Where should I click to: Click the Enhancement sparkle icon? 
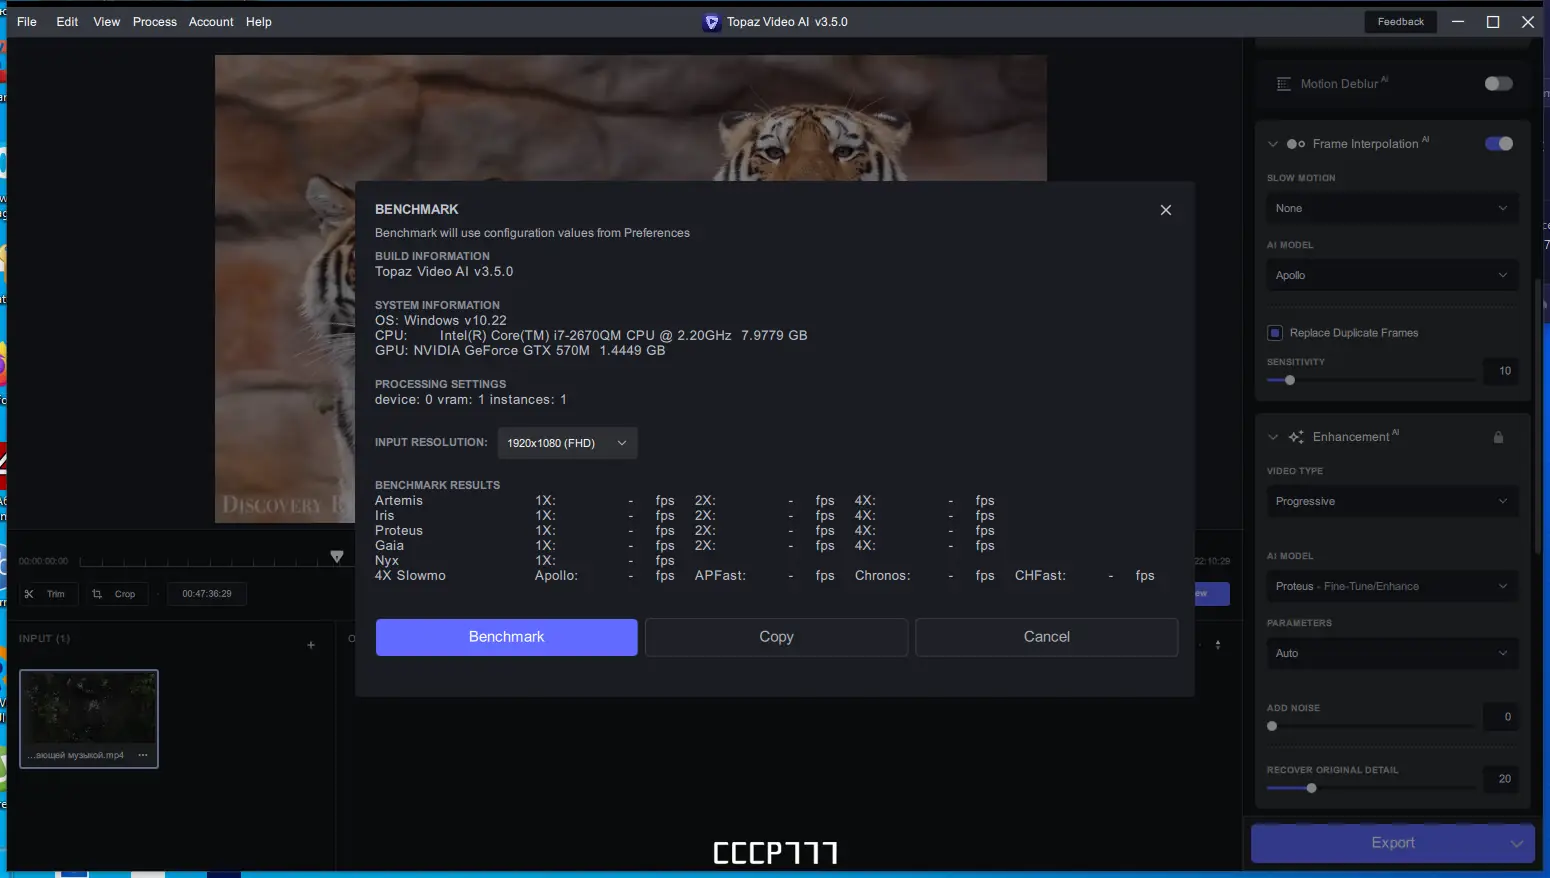click(1296, 437)
